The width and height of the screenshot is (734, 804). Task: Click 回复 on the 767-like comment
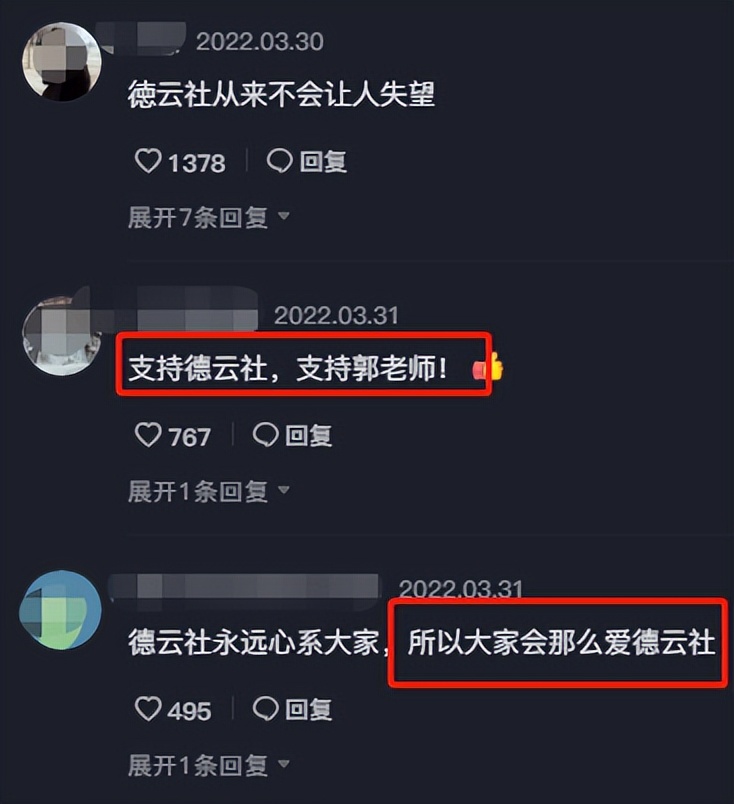coord(309,436)
